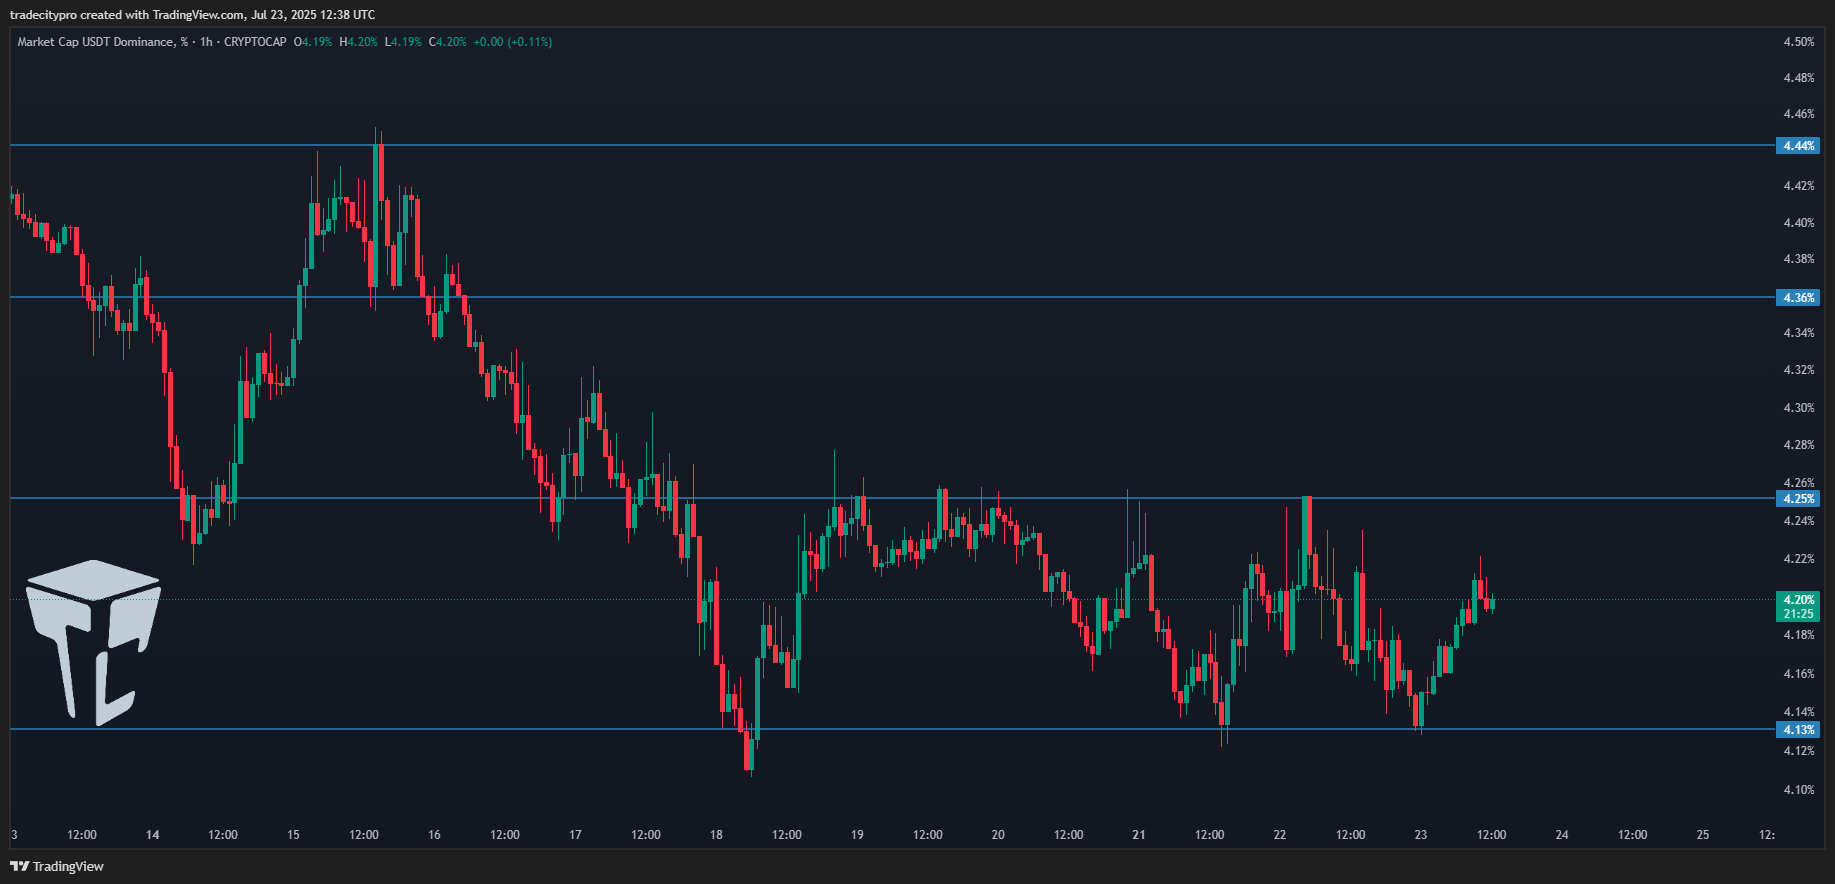Click the 4.22% price axis label
1835x884 pixels.
(1799, 559)
